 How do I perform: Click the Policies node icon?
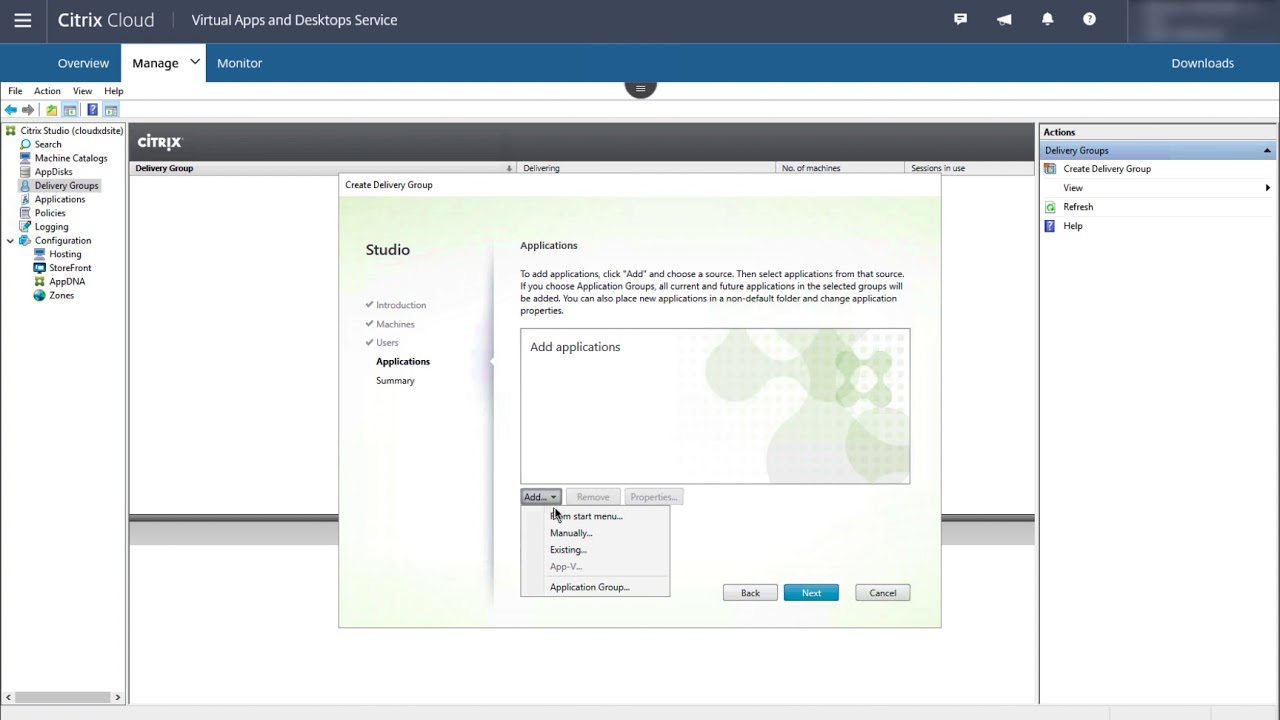[x=26, y=213]
